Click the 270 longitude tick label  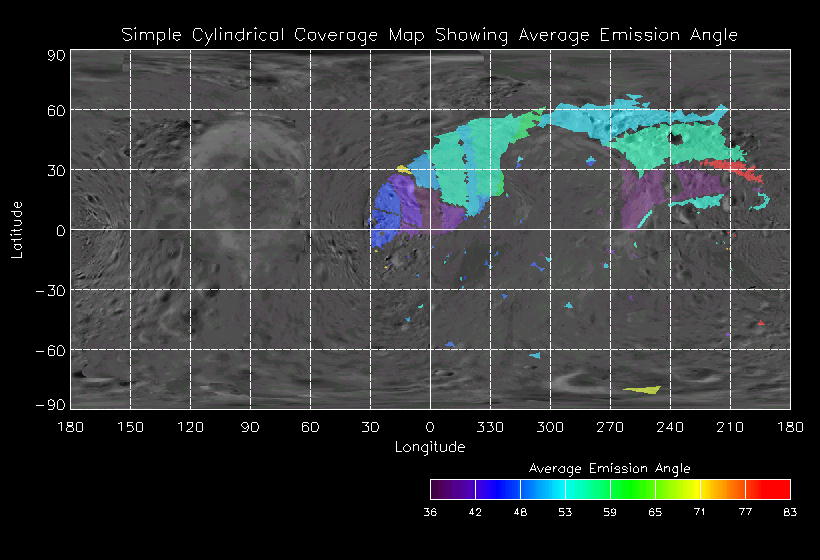610,427
